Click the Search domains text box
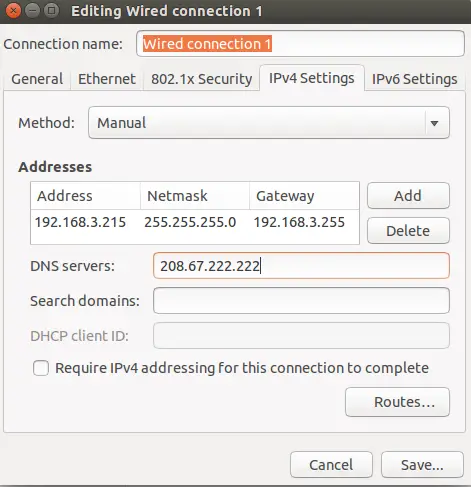Viewport: 471px width, 487px height. (x=301, y=301)
